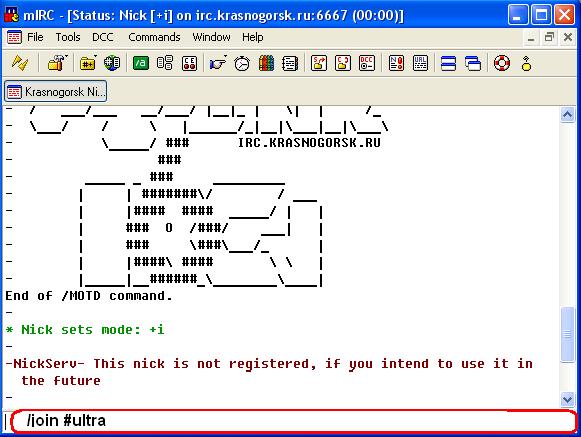Open the Help lifebuoy icon
The image size is (581, 437).
point(502,63)
